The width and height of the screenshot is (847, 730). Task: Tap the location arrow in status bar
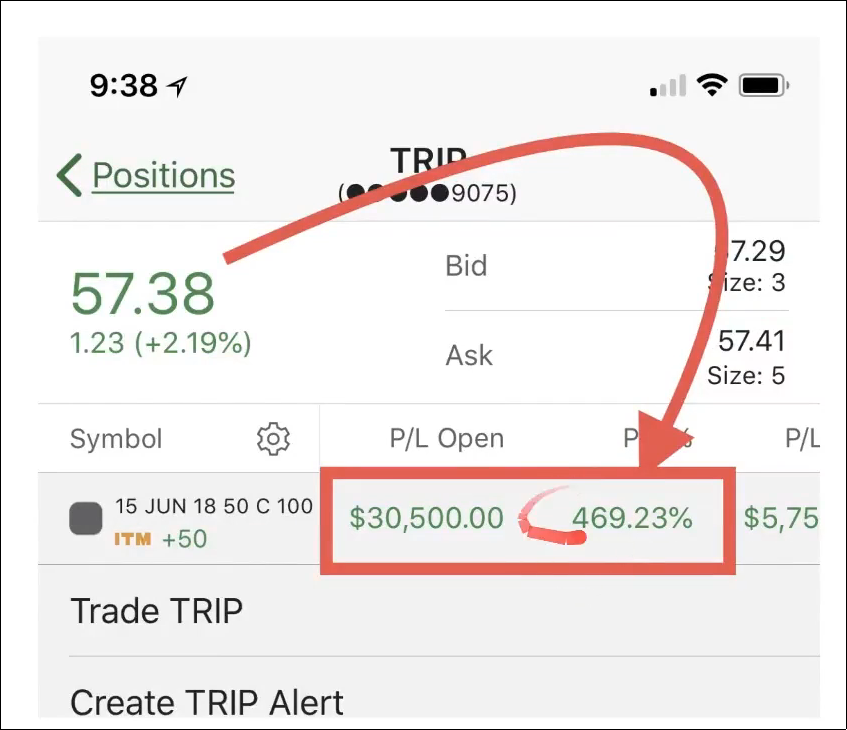(x=178, y=86)
